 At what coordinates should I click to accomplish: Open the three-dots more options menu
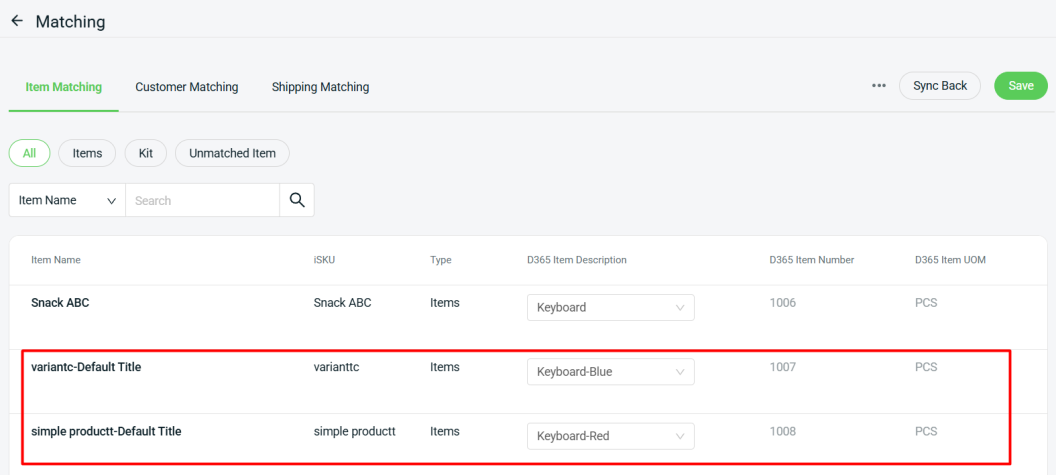(x=879, y=86)
